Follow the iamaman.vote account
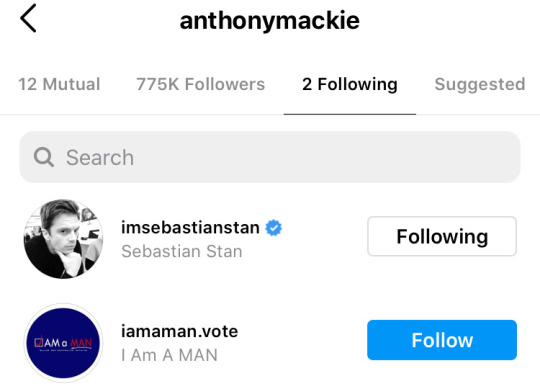Viewport: 540px width, 389px height. point(442,340)
